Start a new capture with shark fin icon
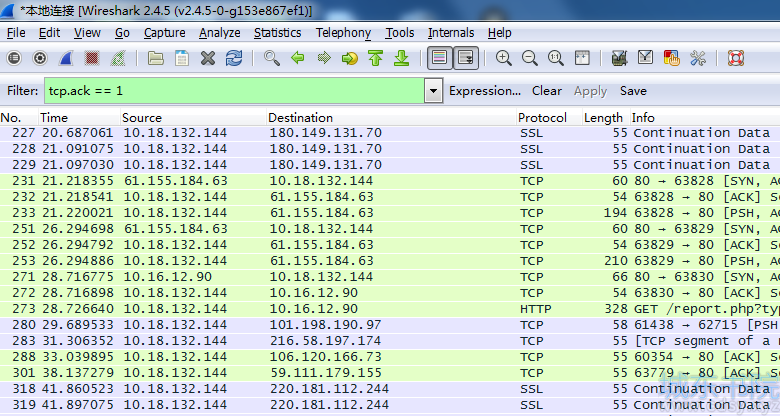 66,58
